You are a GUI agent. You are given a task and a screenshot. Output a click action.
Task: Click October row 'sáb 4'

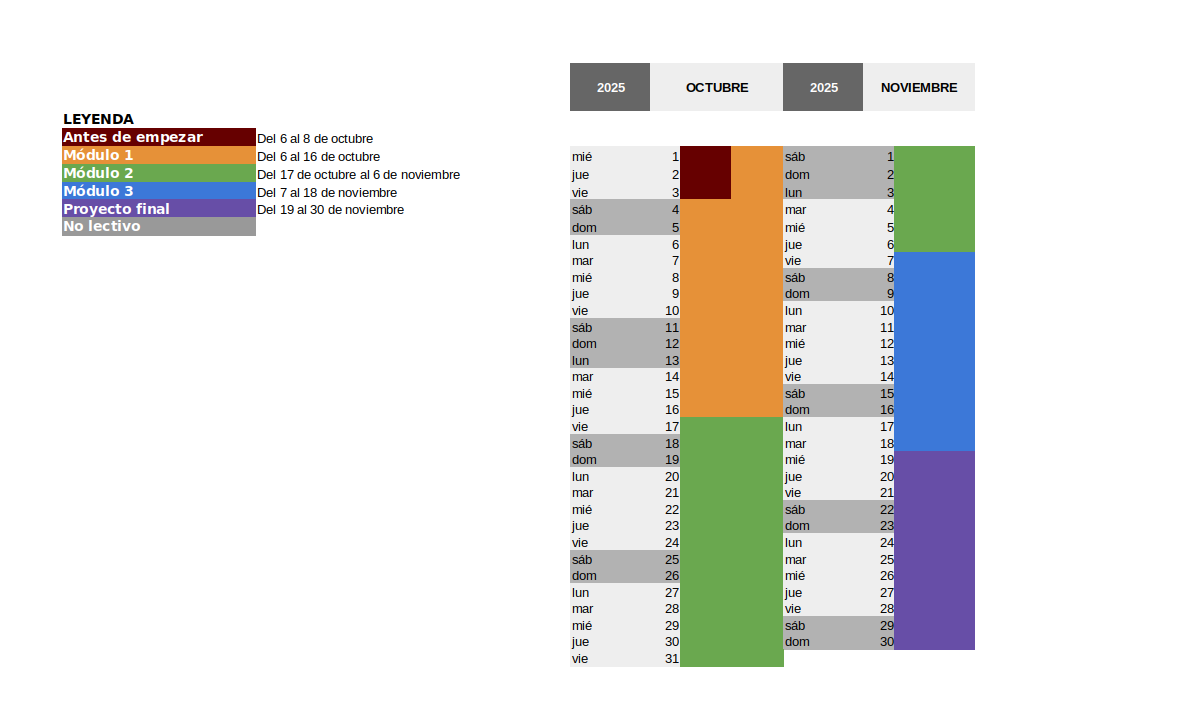click(x=625, y=209)
